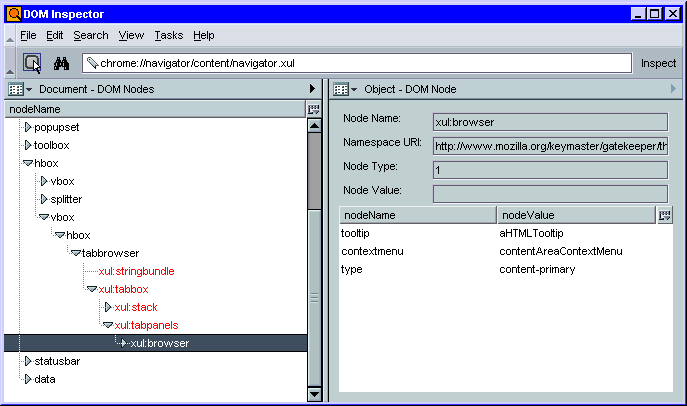Click the binoculars find node icon
The image size is (687, 406).
60,63
